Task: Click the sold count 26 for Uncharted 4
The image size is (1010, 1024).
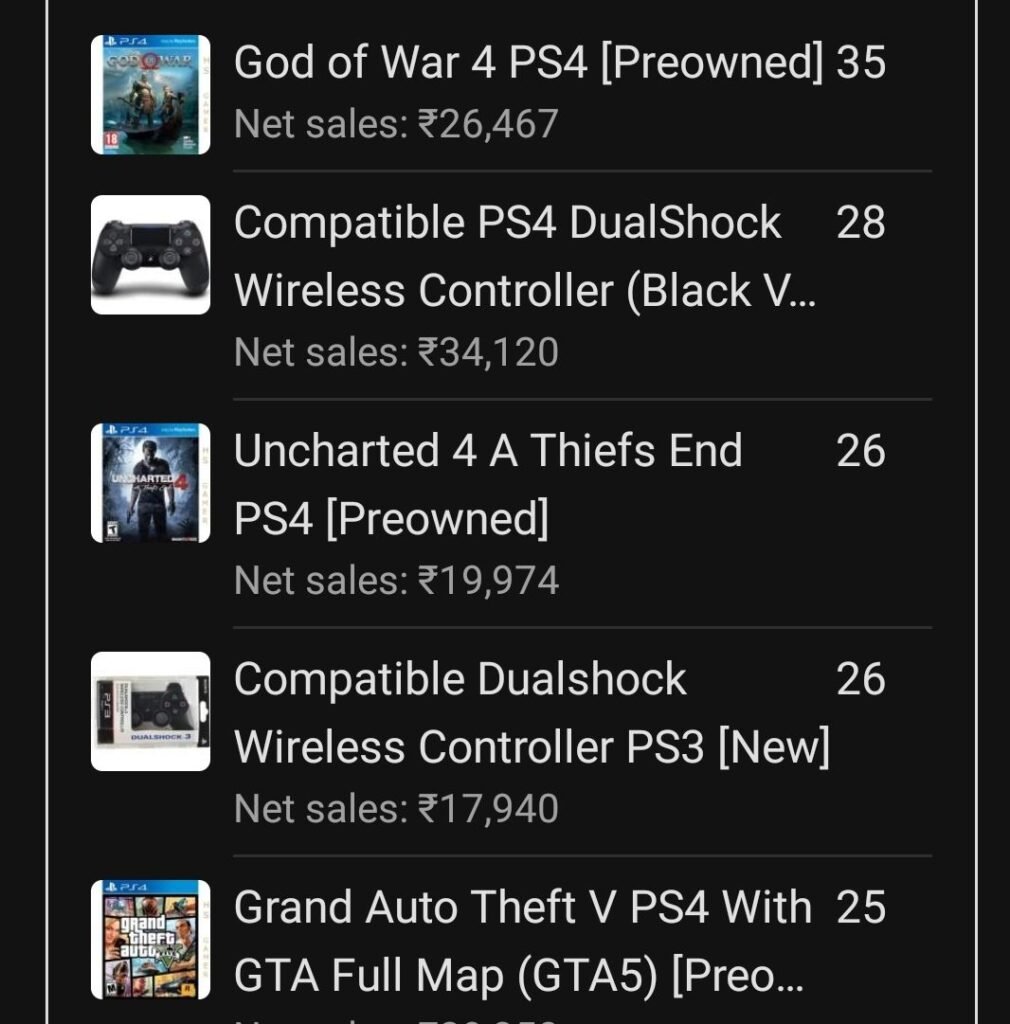Action: tap(861, 451)
